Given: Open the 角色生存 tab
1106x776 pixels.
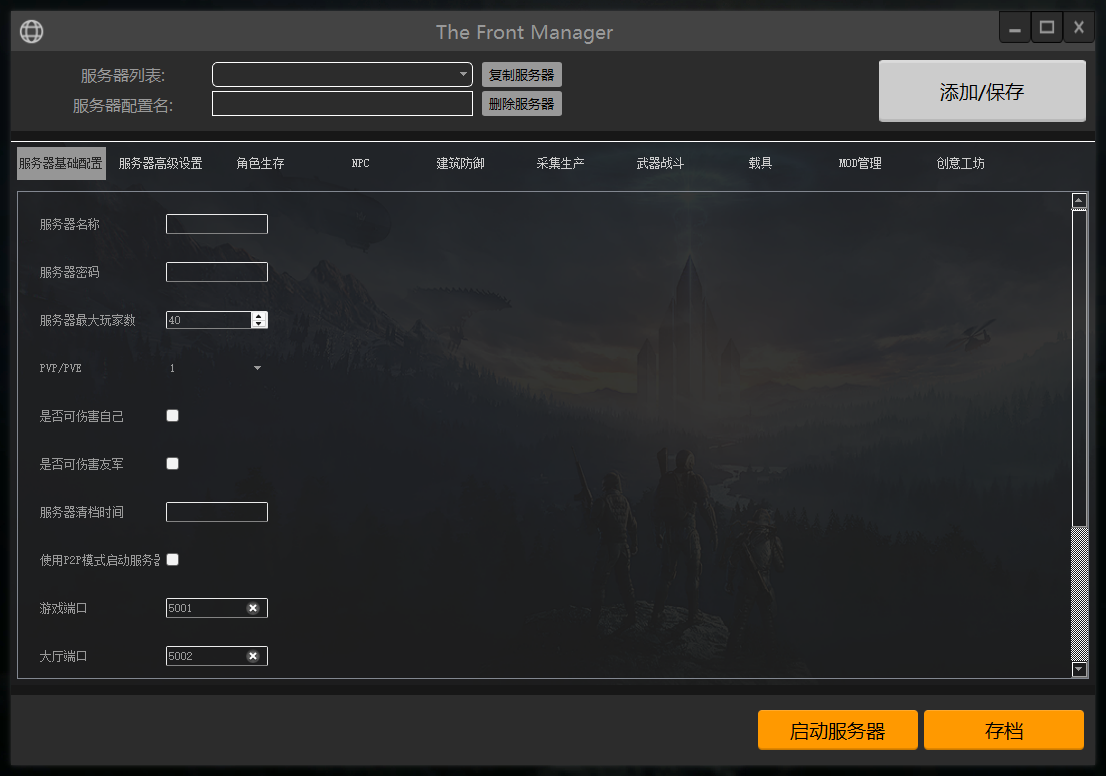Looking at the screenshot, I should pos(260,163).
